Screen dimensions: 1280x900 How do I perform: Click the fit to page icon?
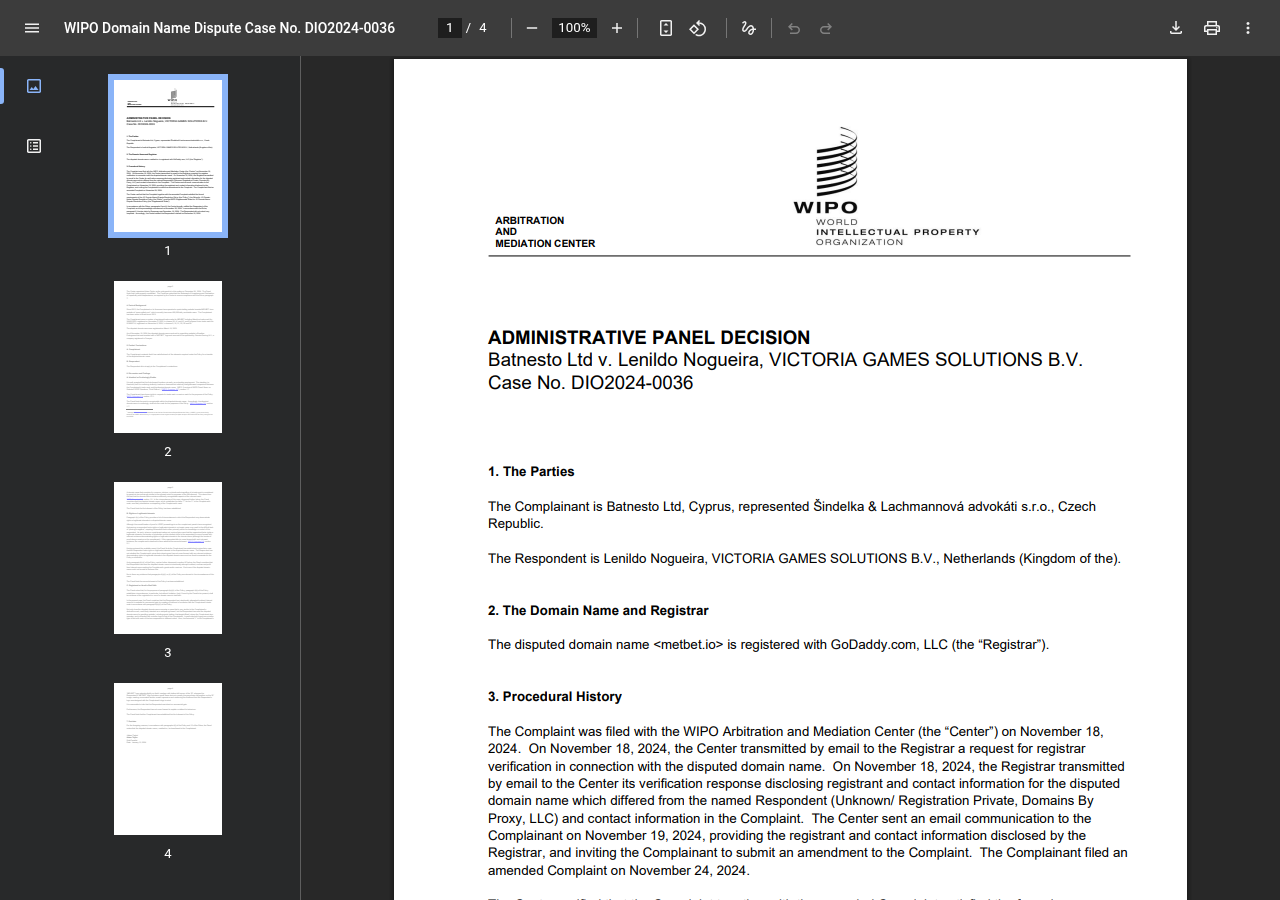coord(666,28)
